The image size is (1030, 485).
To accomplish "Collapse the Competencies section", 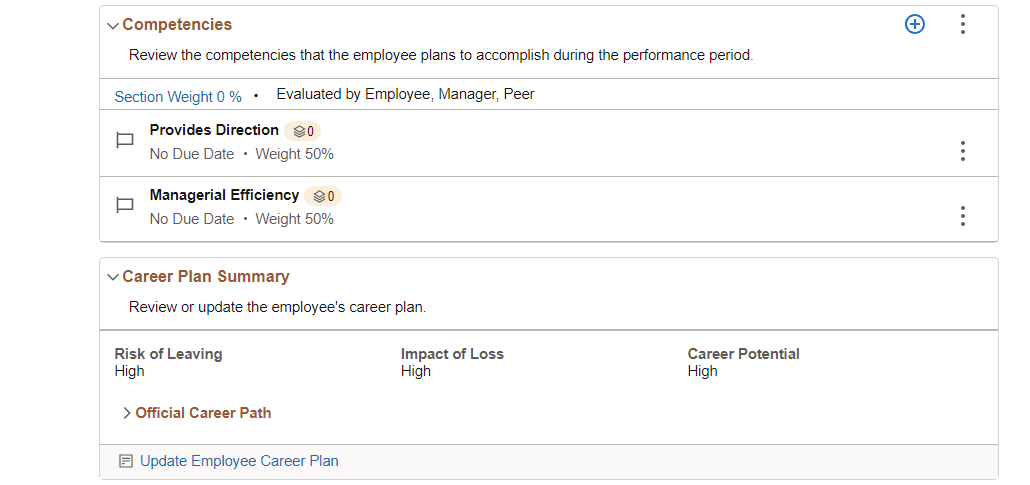I will tap(112, 25).
